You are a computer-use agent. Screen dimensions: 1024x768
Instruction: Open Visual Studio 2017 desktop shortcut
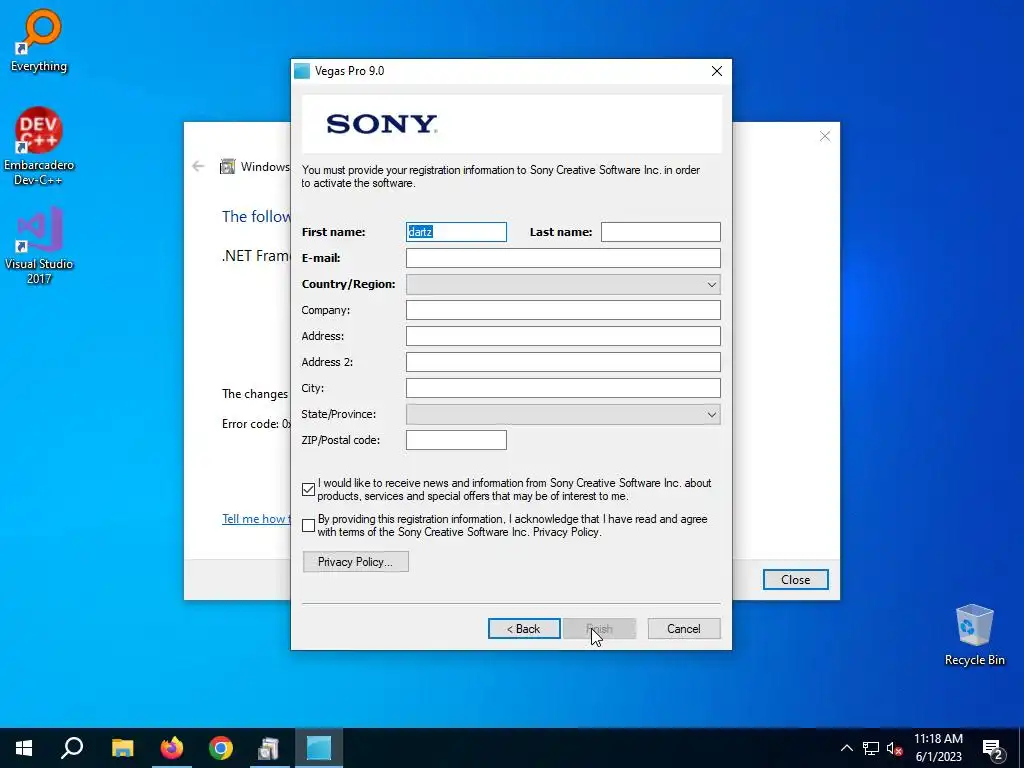point(39,246)
